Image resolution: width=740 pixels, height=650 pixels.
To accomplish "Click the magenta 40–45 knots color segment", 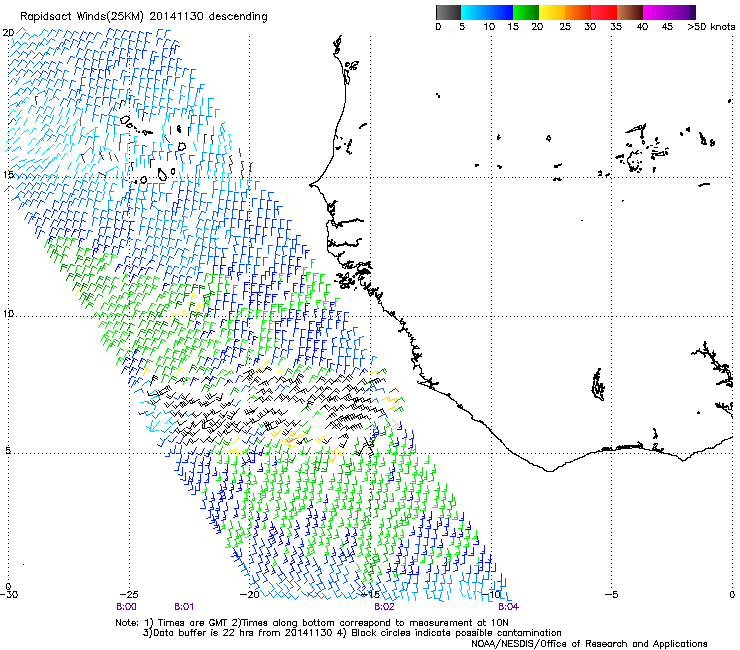I will click(656, 12).
